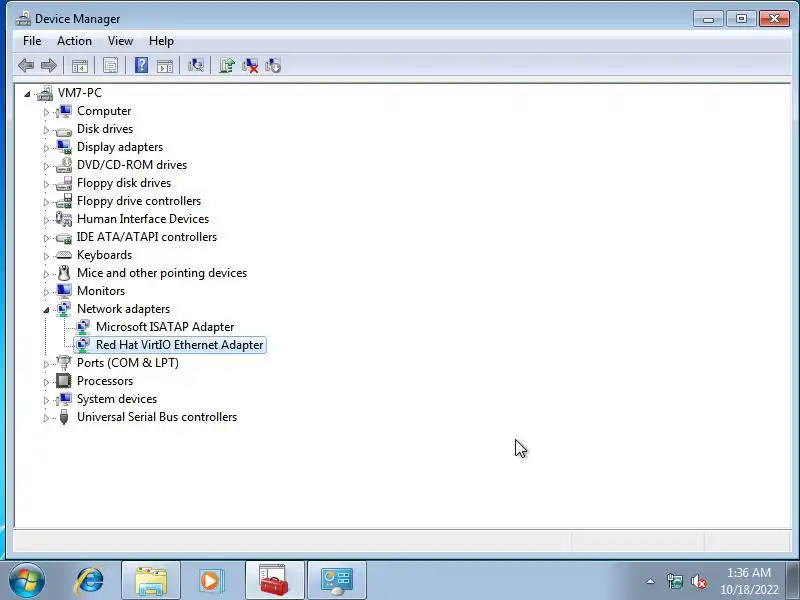Click the Monitors category icon
The height and width of the screenshot is (600, 800).
coord(64,291)
